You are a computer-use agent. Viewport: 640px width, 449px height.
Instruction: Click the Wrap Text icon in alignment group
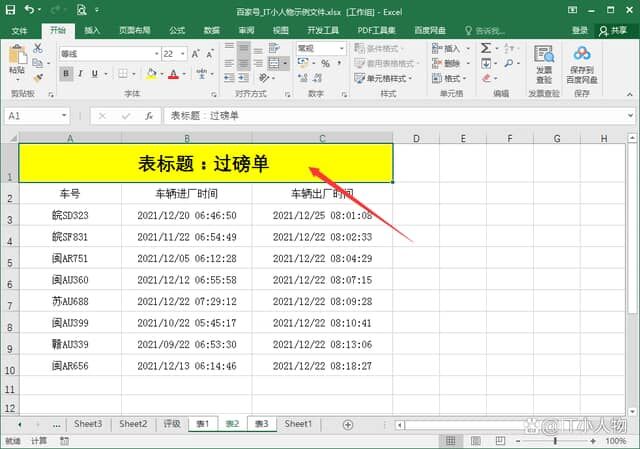pos(274,48)
